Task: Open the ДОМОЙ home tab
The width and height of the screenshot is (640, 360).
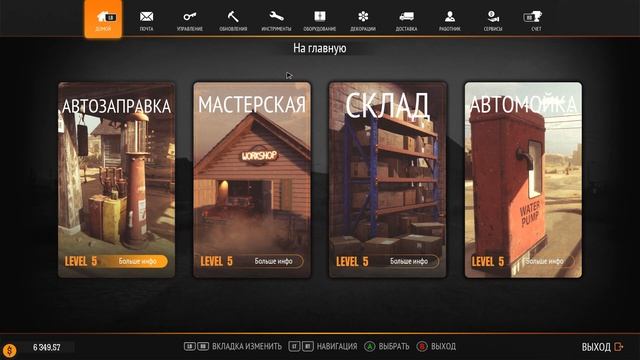Action: click(103, 19)
